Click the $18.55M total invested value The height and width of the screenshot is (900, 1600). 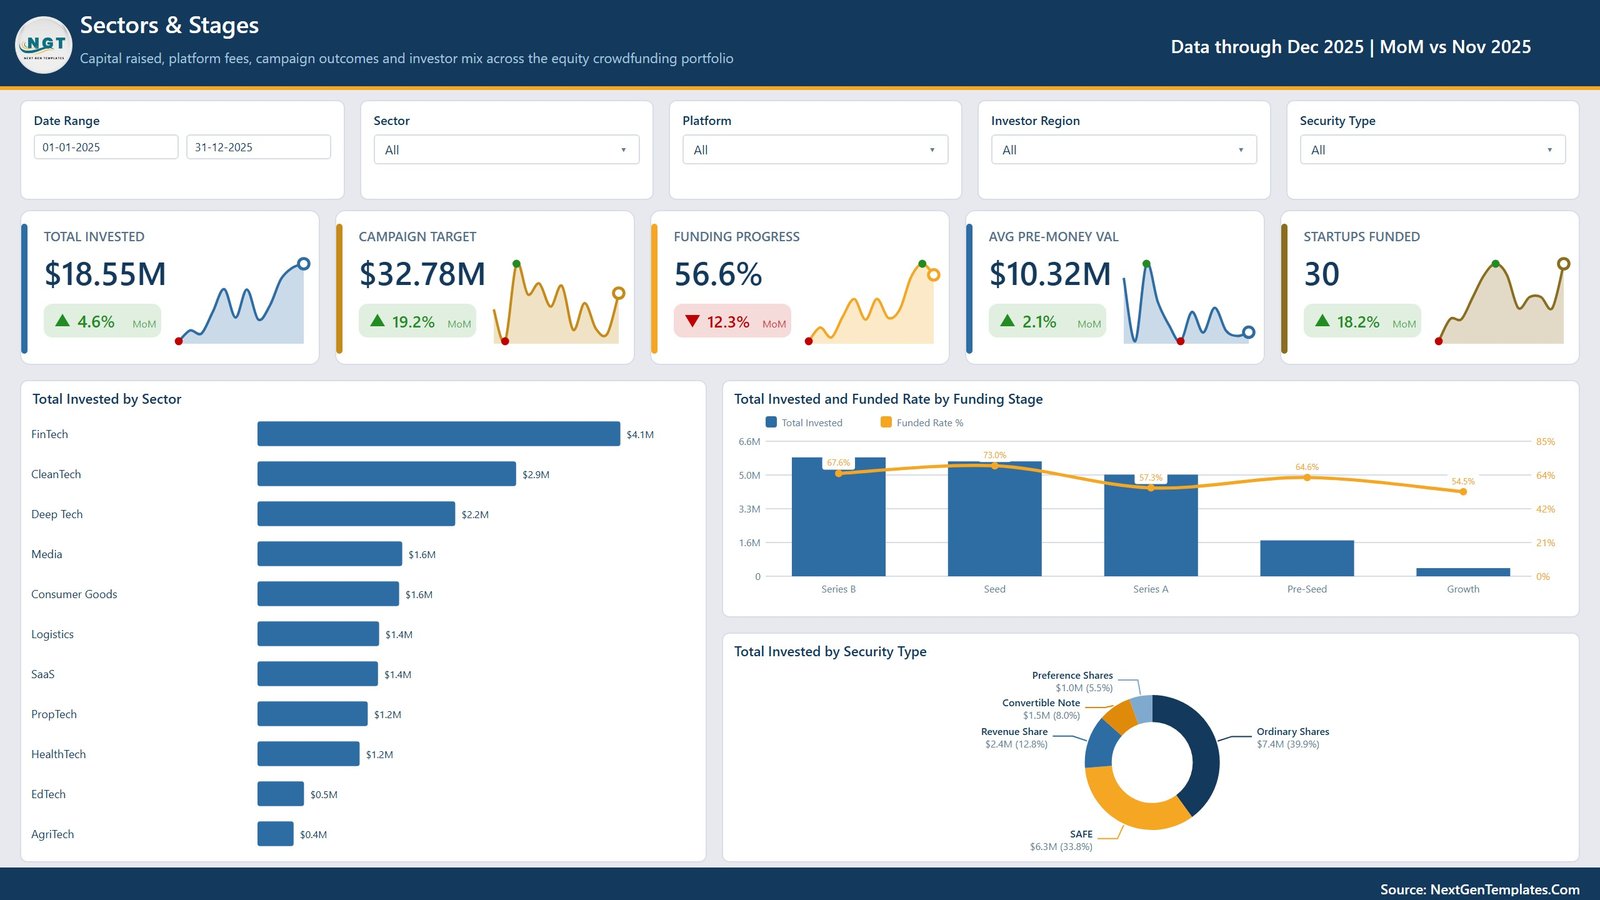[105, 274]
